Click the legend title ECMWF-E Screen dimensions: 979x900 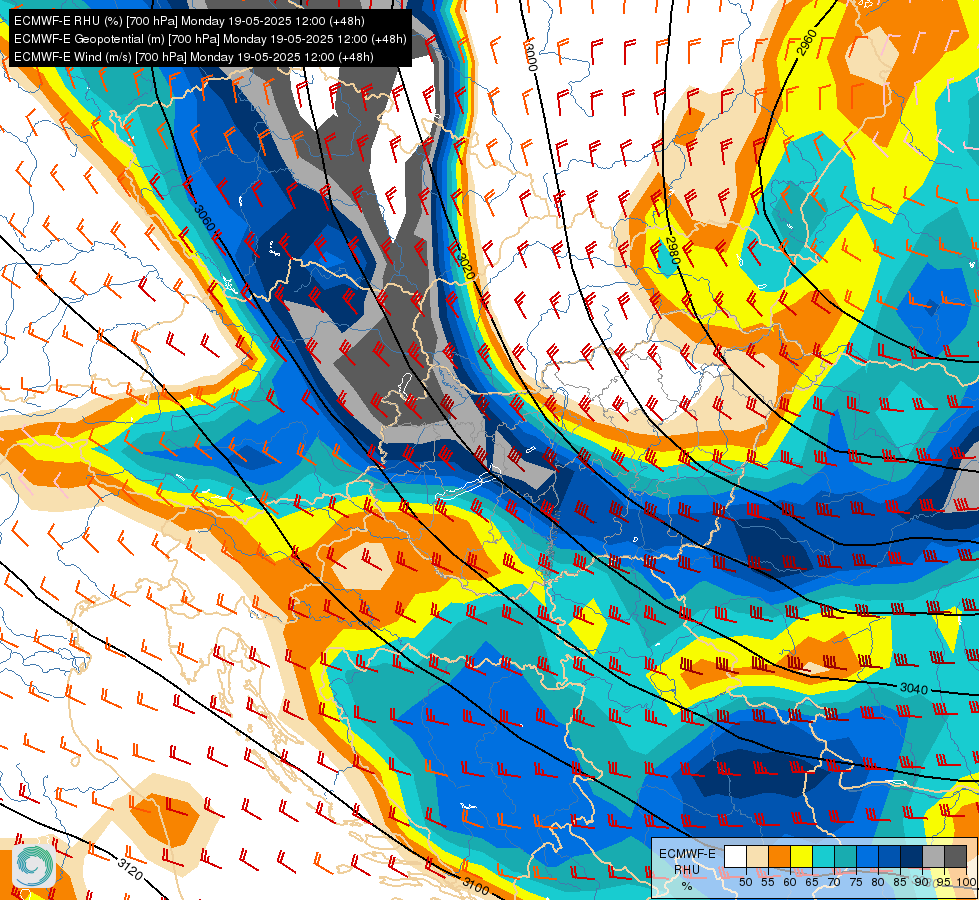[687, 854]
